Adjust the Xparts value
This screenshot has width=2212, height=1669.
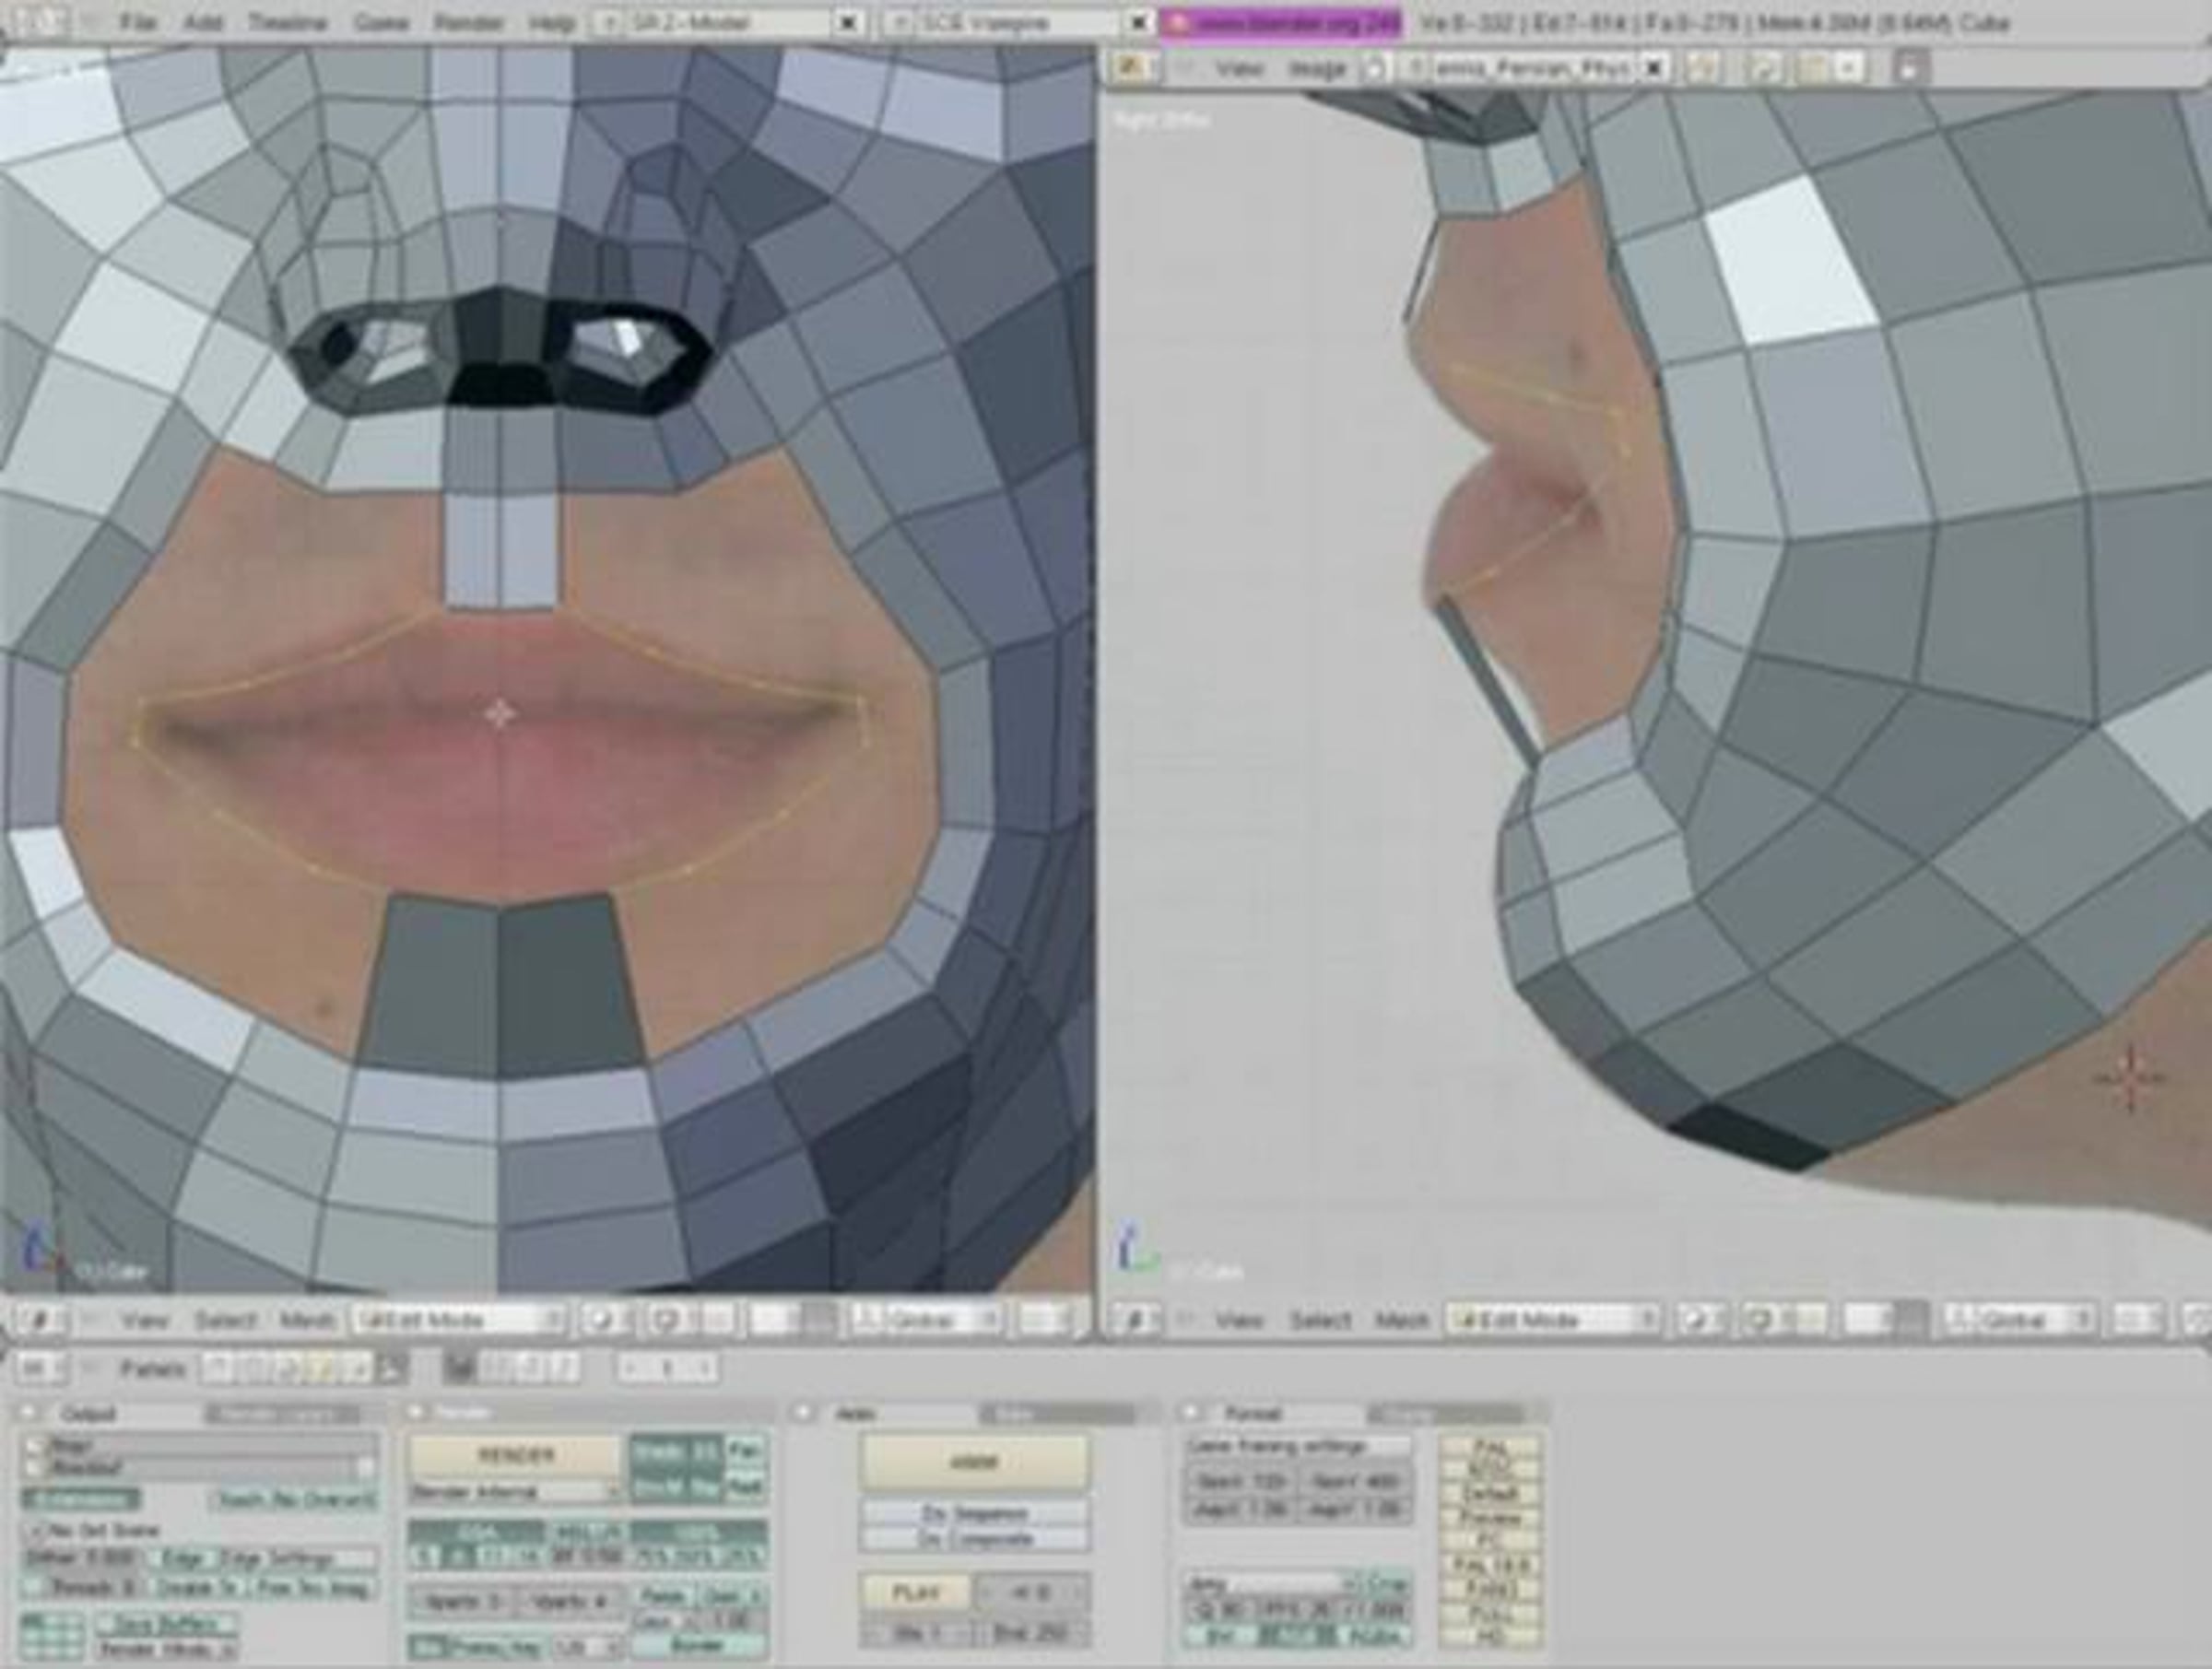(x=462, y=1601)
